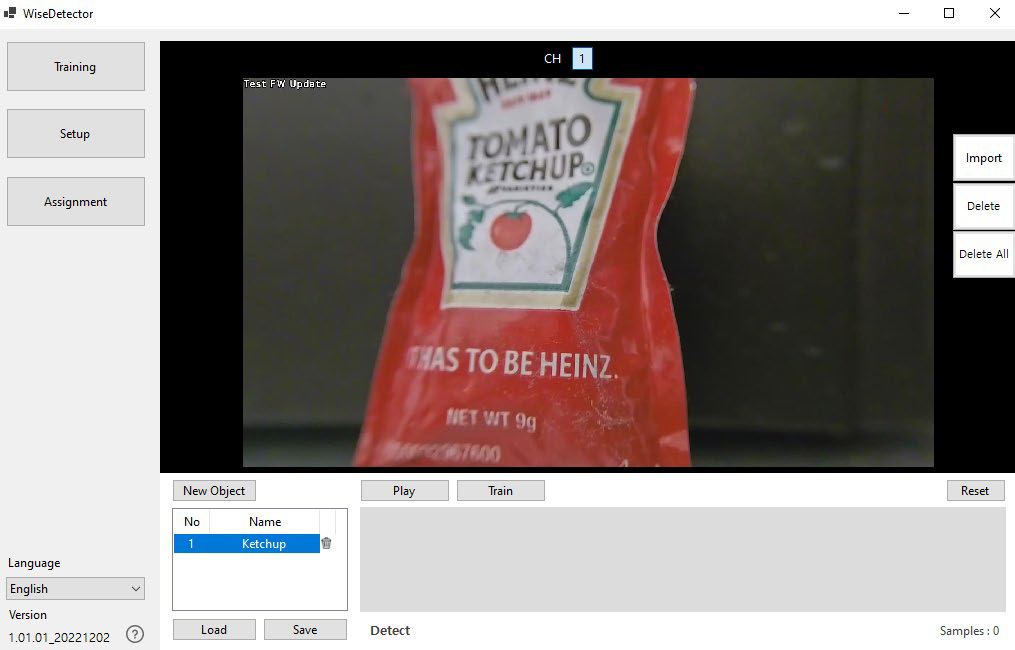1015x650 pixels.
Task: Maximize the WiseDetector window
Action: click(949, 13)
